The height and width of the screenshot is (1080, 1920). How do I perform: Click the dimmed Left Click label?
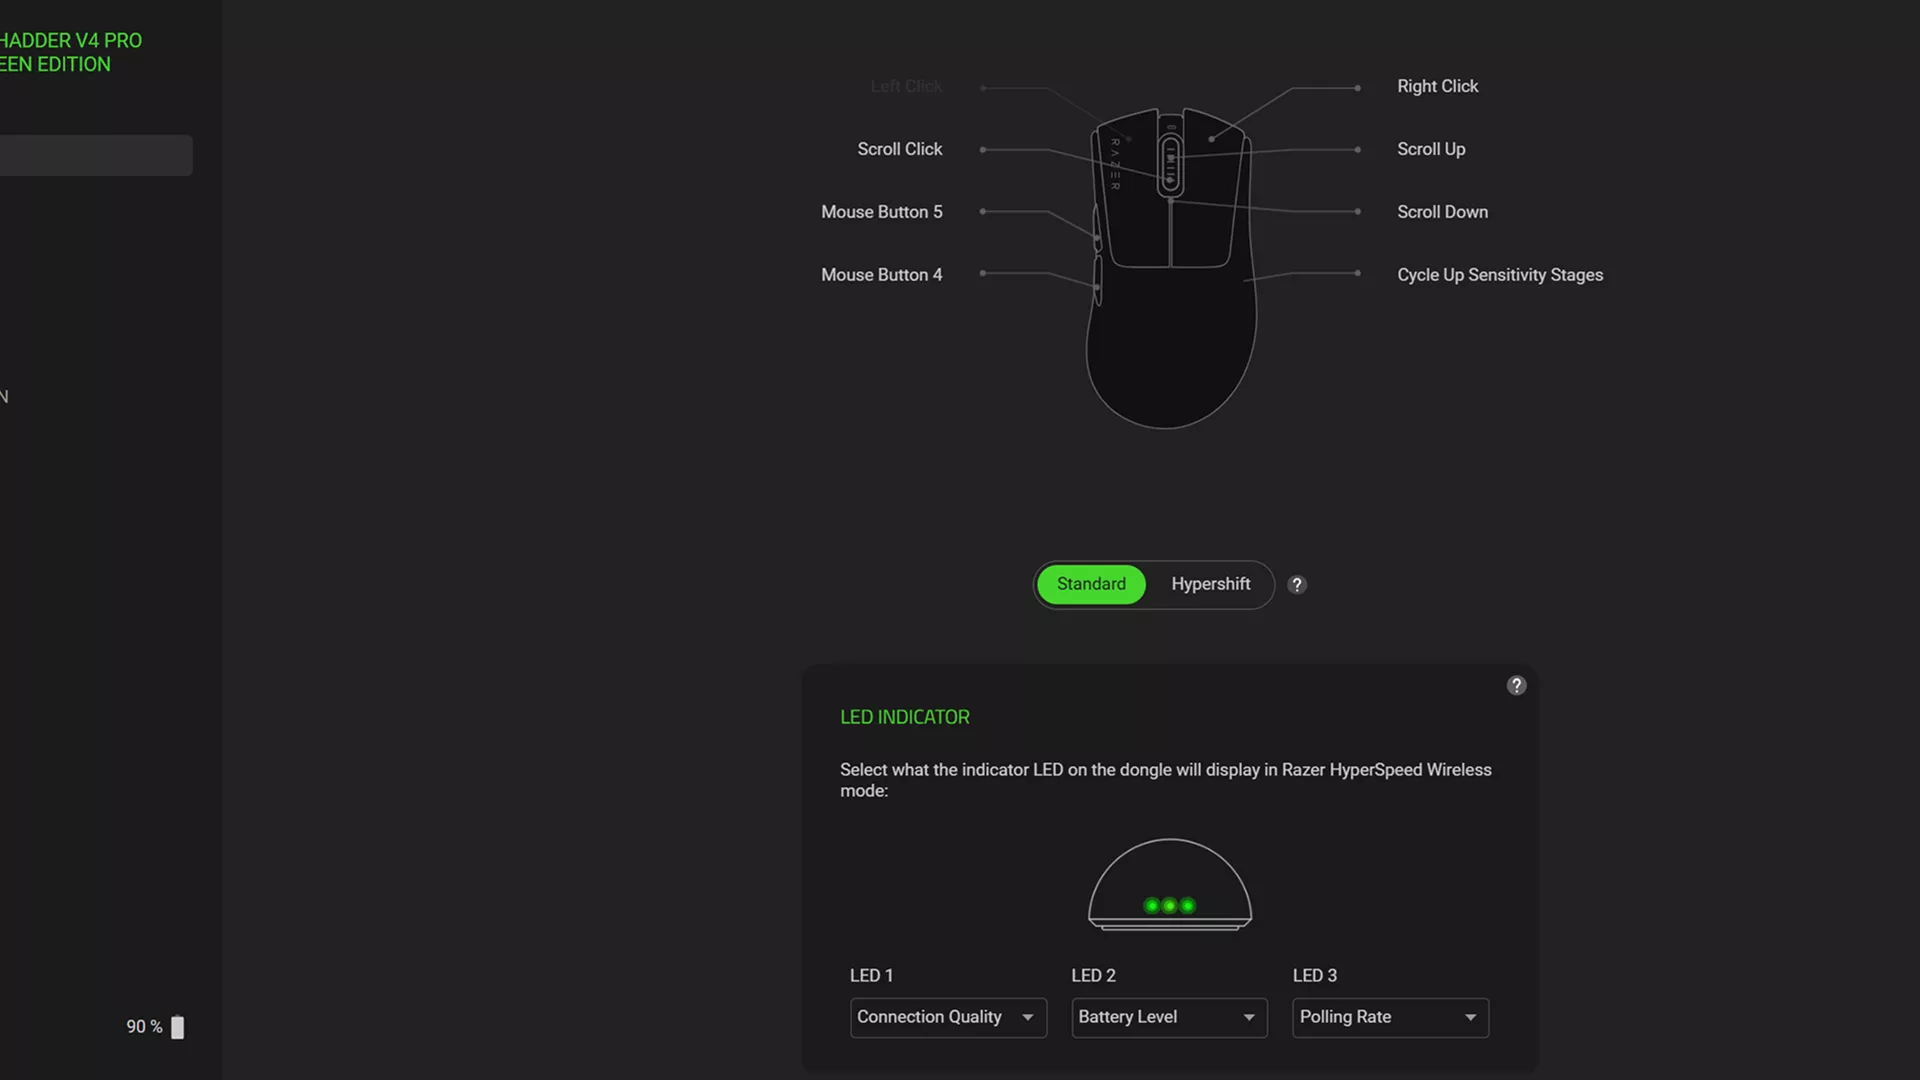[906, 86]
